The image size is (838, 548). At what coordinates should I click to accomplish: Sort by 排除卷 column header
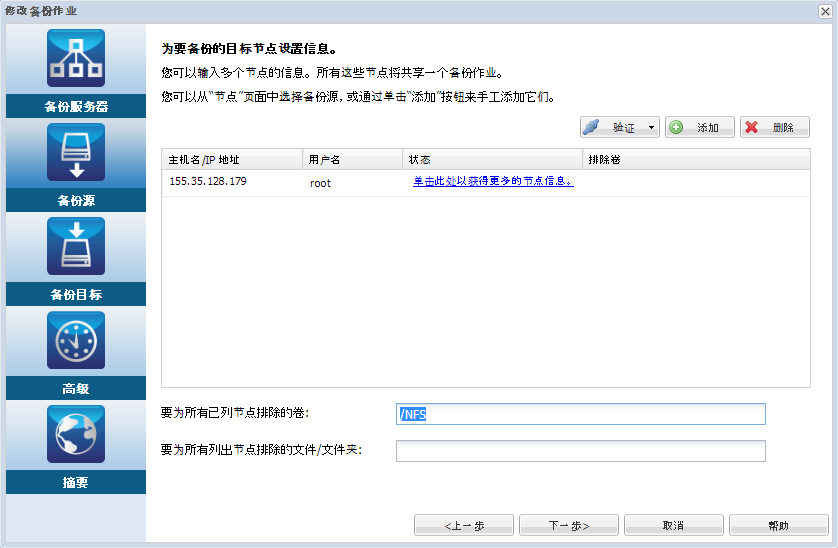[696, 159]
